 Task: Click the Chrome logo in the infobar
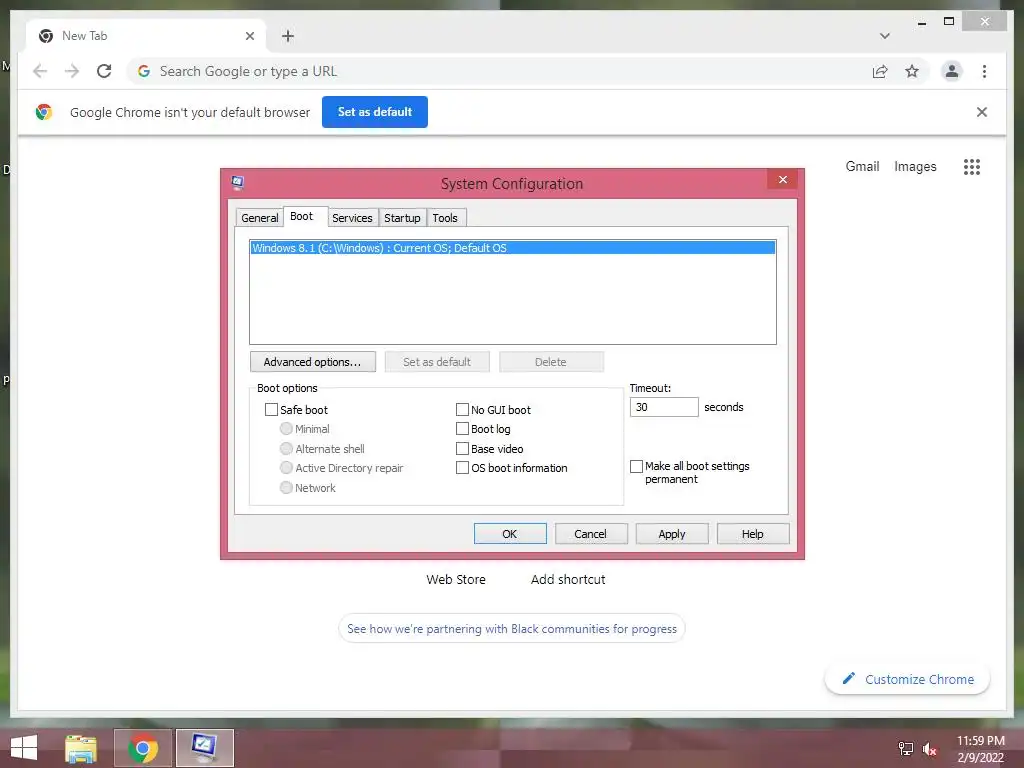click(44, 112)
